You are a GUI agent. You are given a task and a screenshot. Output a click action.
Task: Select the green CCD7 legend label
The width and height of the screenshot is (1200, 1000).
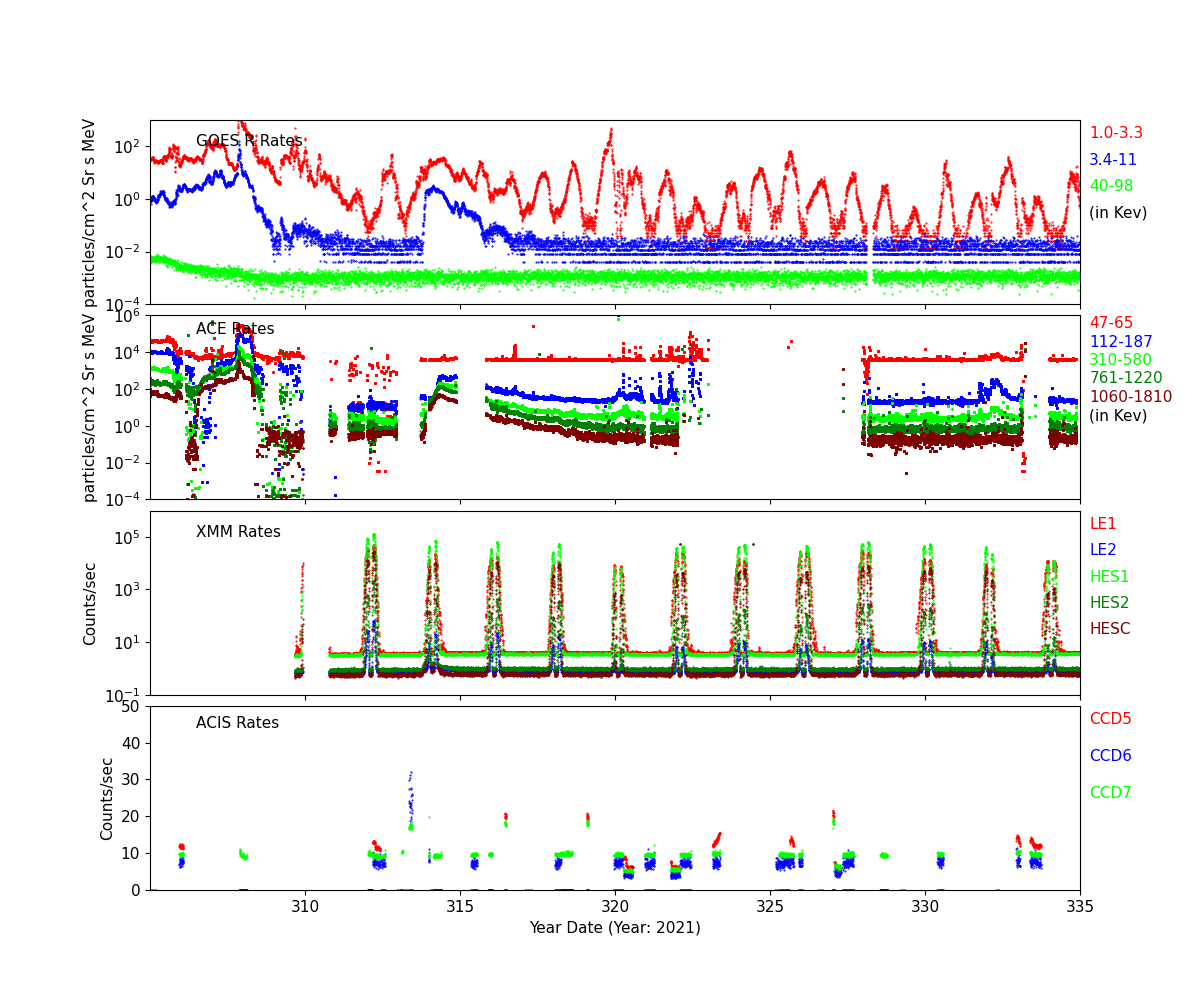1110,793
